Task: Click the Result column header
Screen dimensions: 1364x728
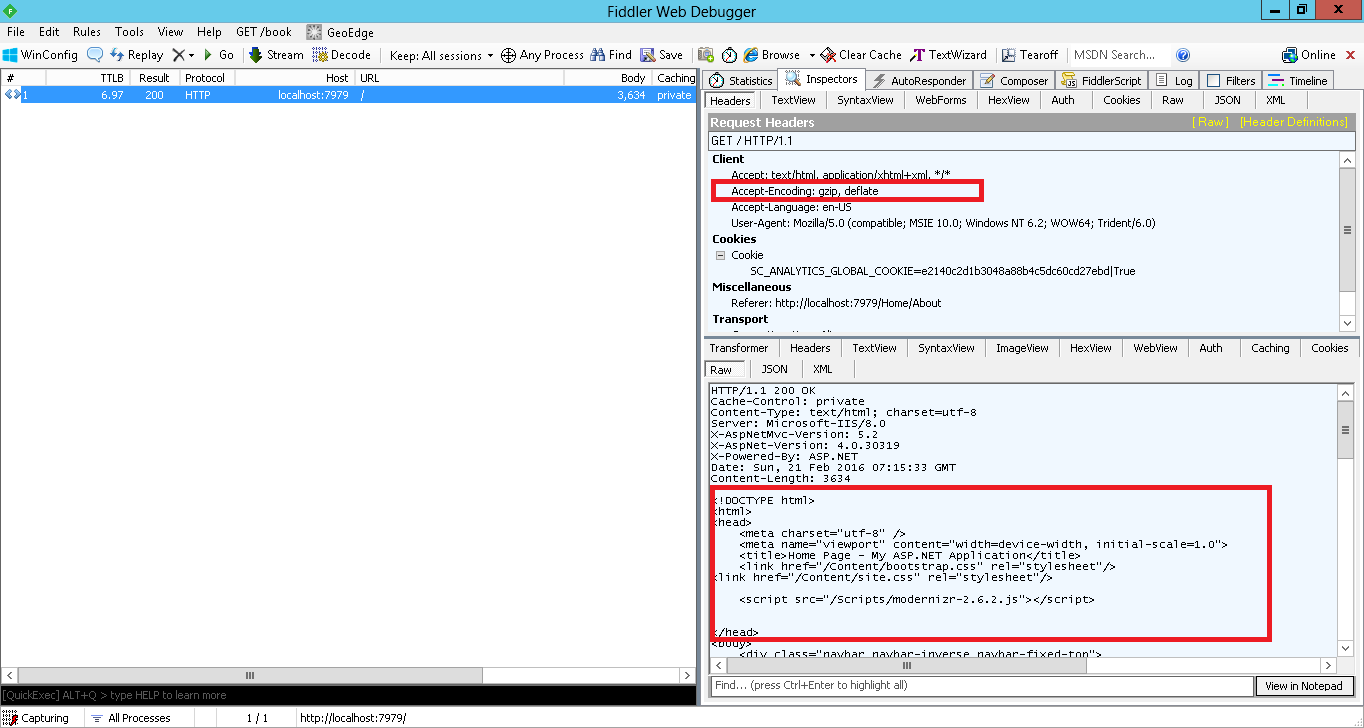Action: [154, 78]
